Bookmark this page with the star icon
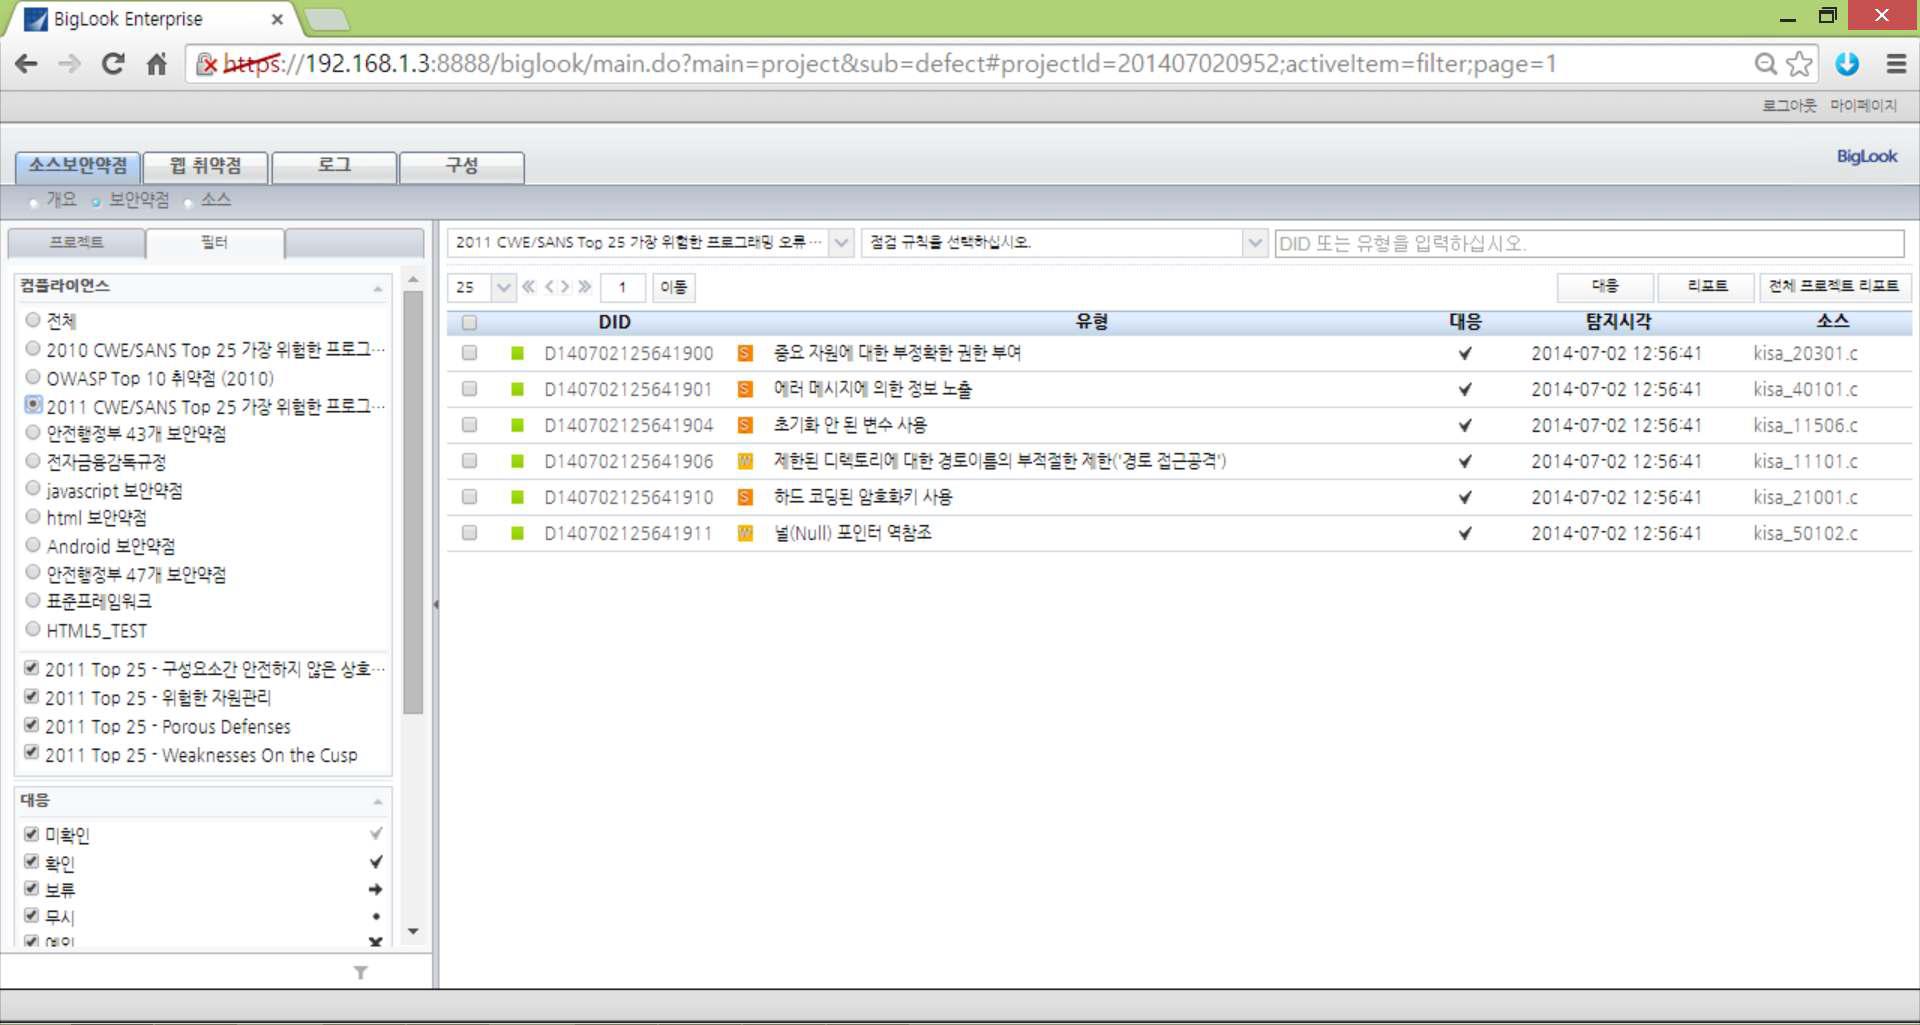1920x1025 pixels. click(1799, 65)
